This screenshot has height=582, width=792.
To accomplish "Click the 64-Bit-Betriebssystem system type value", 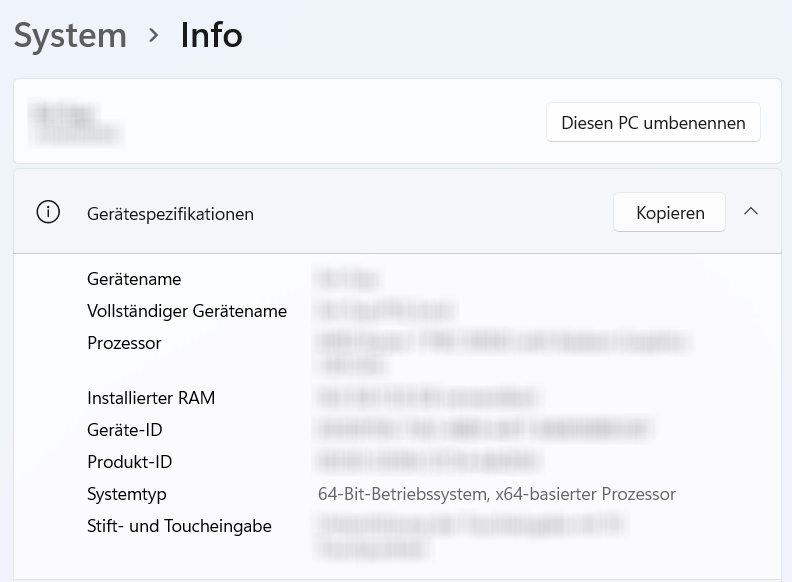I will coord(496,494).
